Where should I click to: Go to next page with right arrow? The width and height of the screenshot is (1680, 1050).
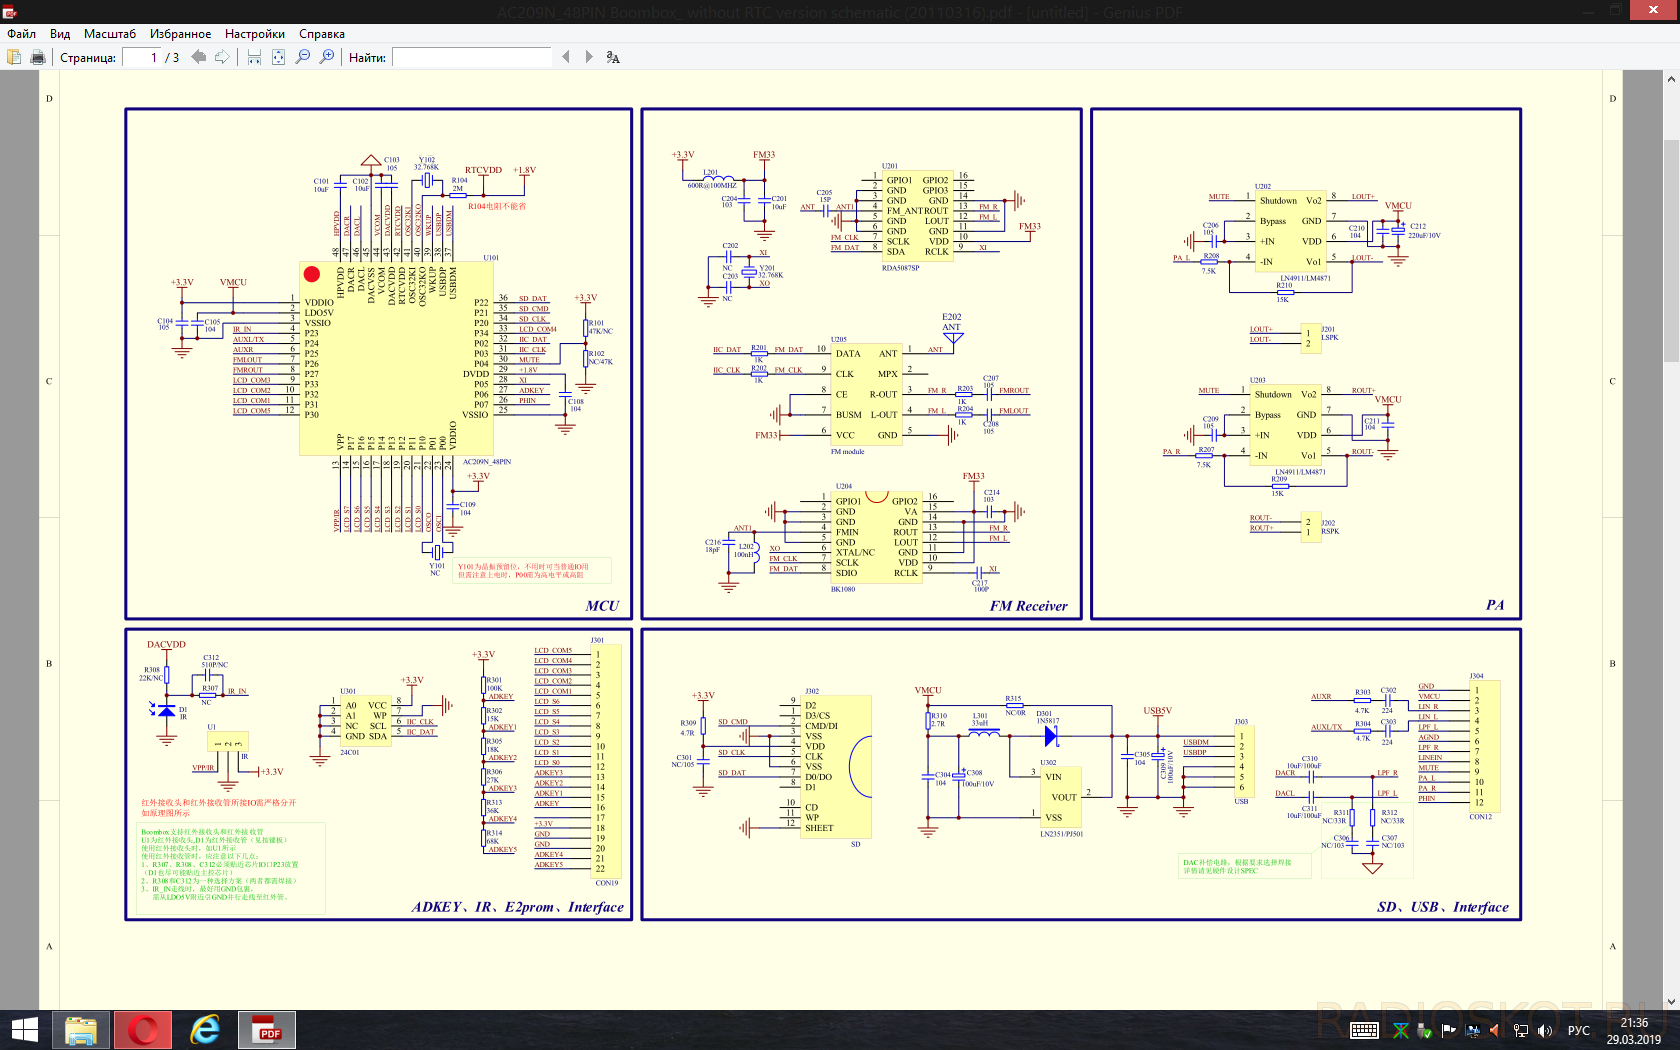click(x=222, y=57)
